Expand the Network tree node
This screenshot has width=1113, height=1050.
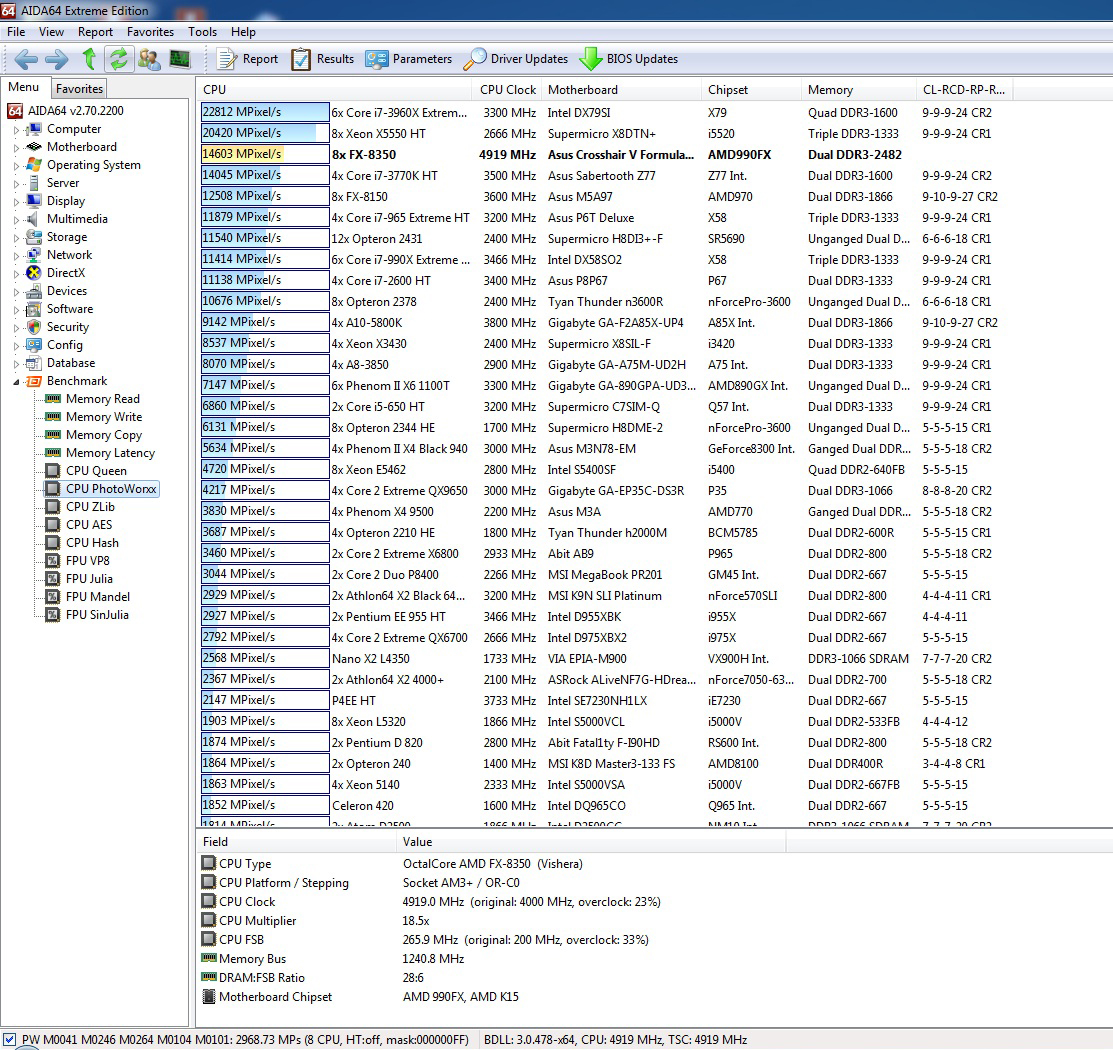[16, 256]
